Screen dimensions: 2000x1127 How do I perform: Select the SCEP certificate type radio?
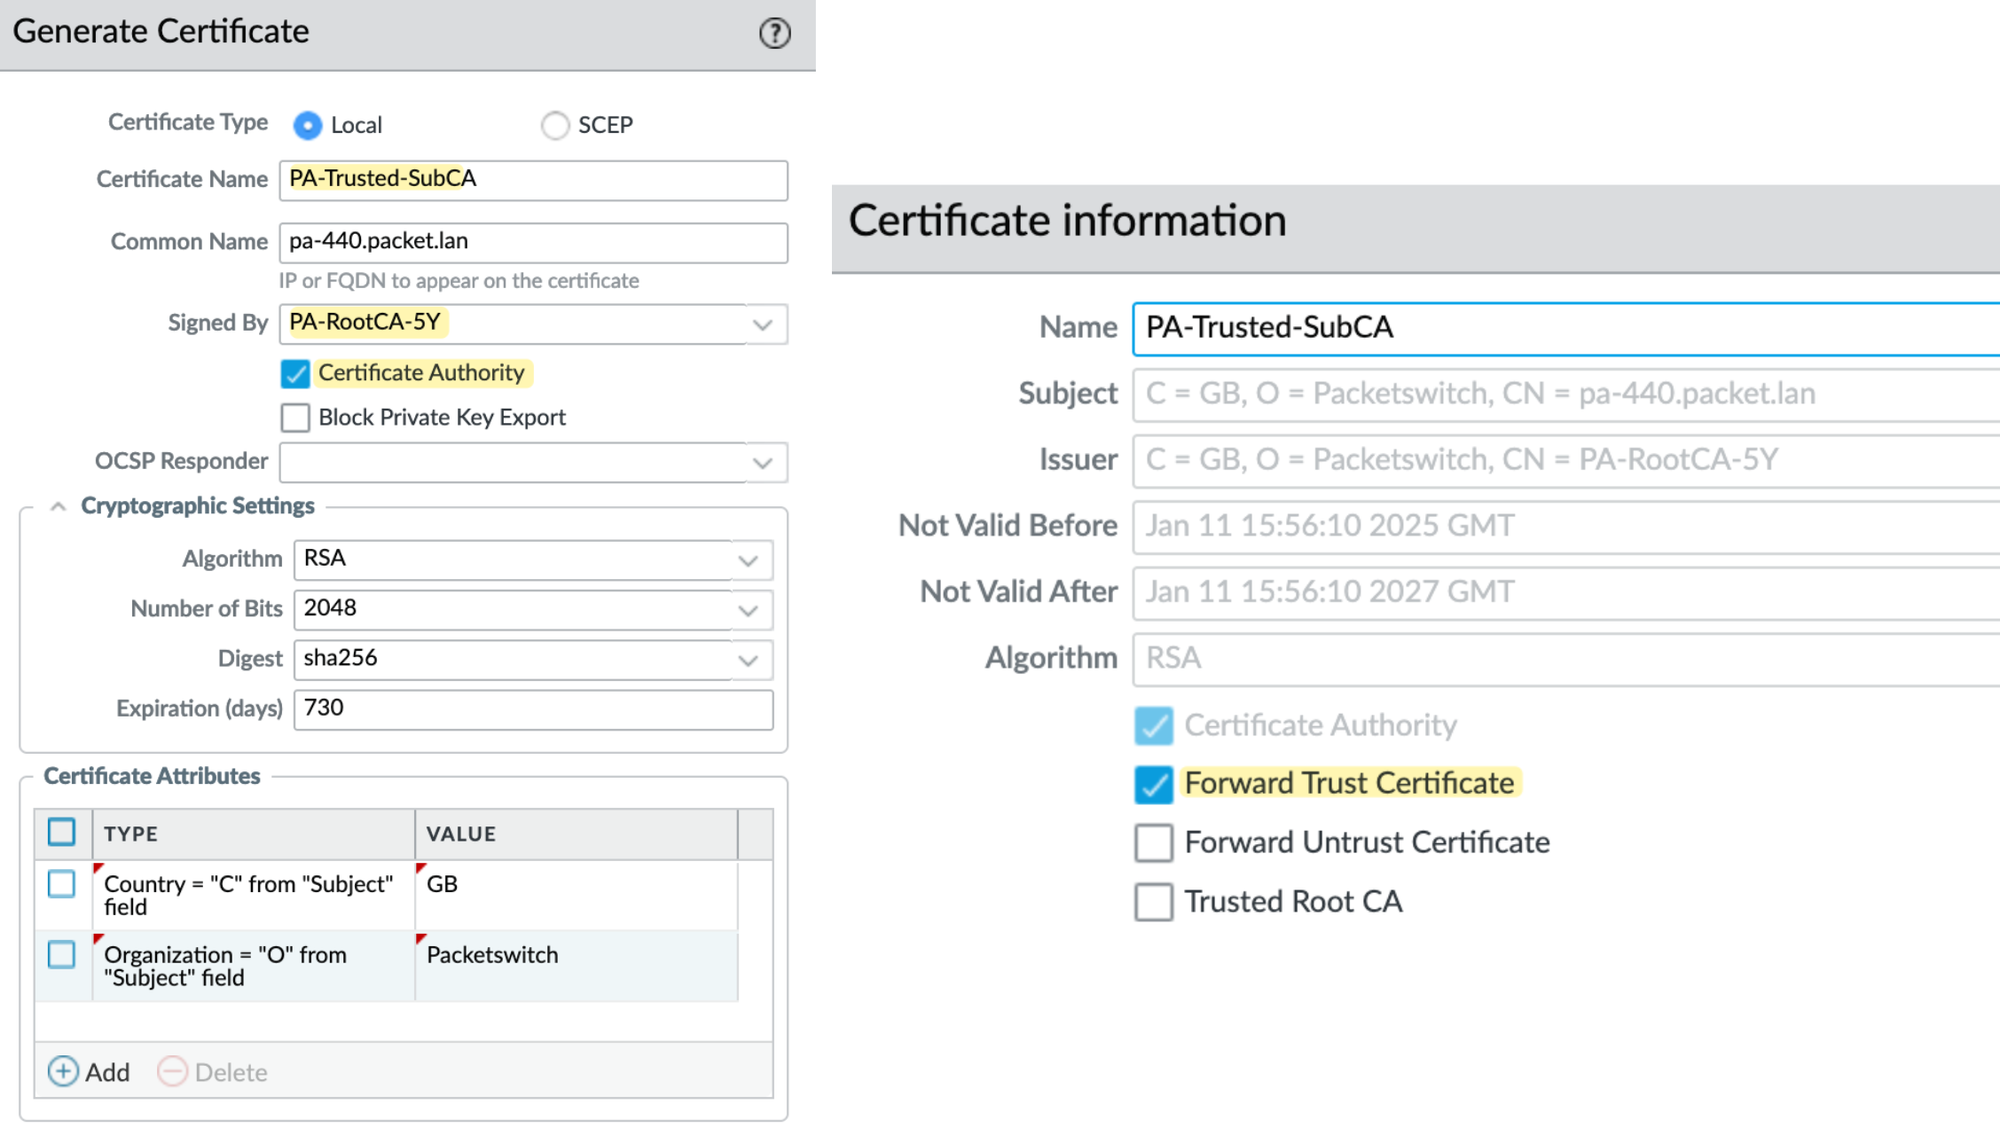(x=555, y=125)
